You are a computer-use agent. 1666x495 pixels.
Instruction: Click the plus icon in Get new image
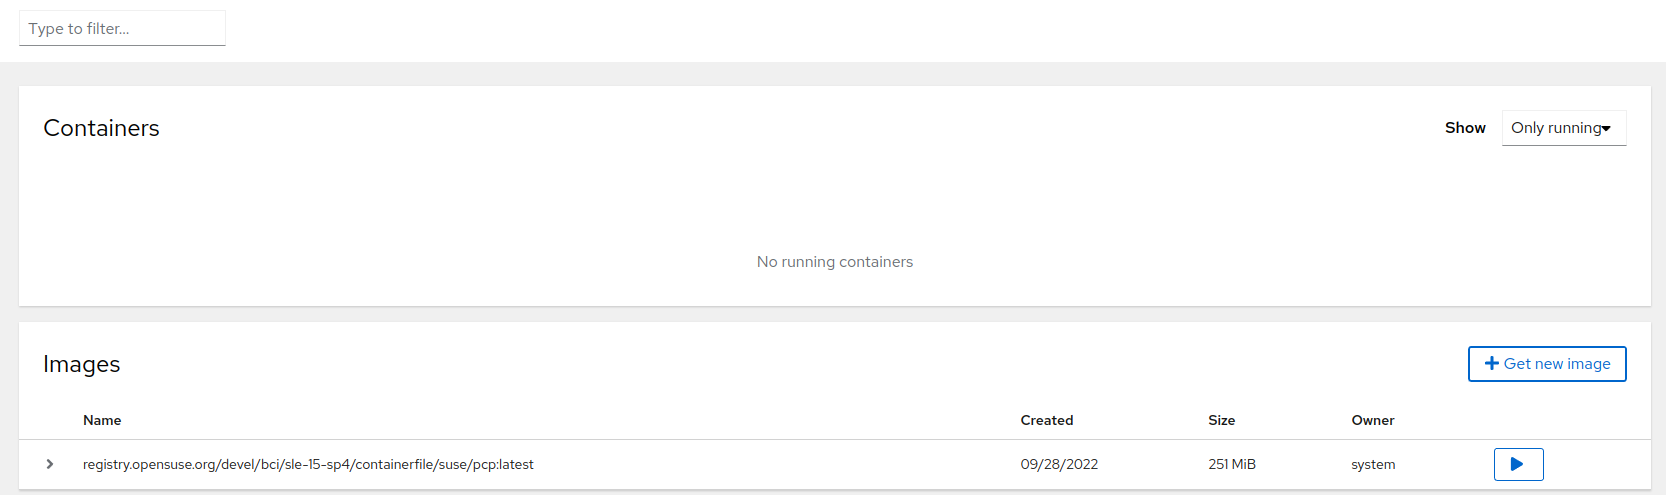[1491, 363]
